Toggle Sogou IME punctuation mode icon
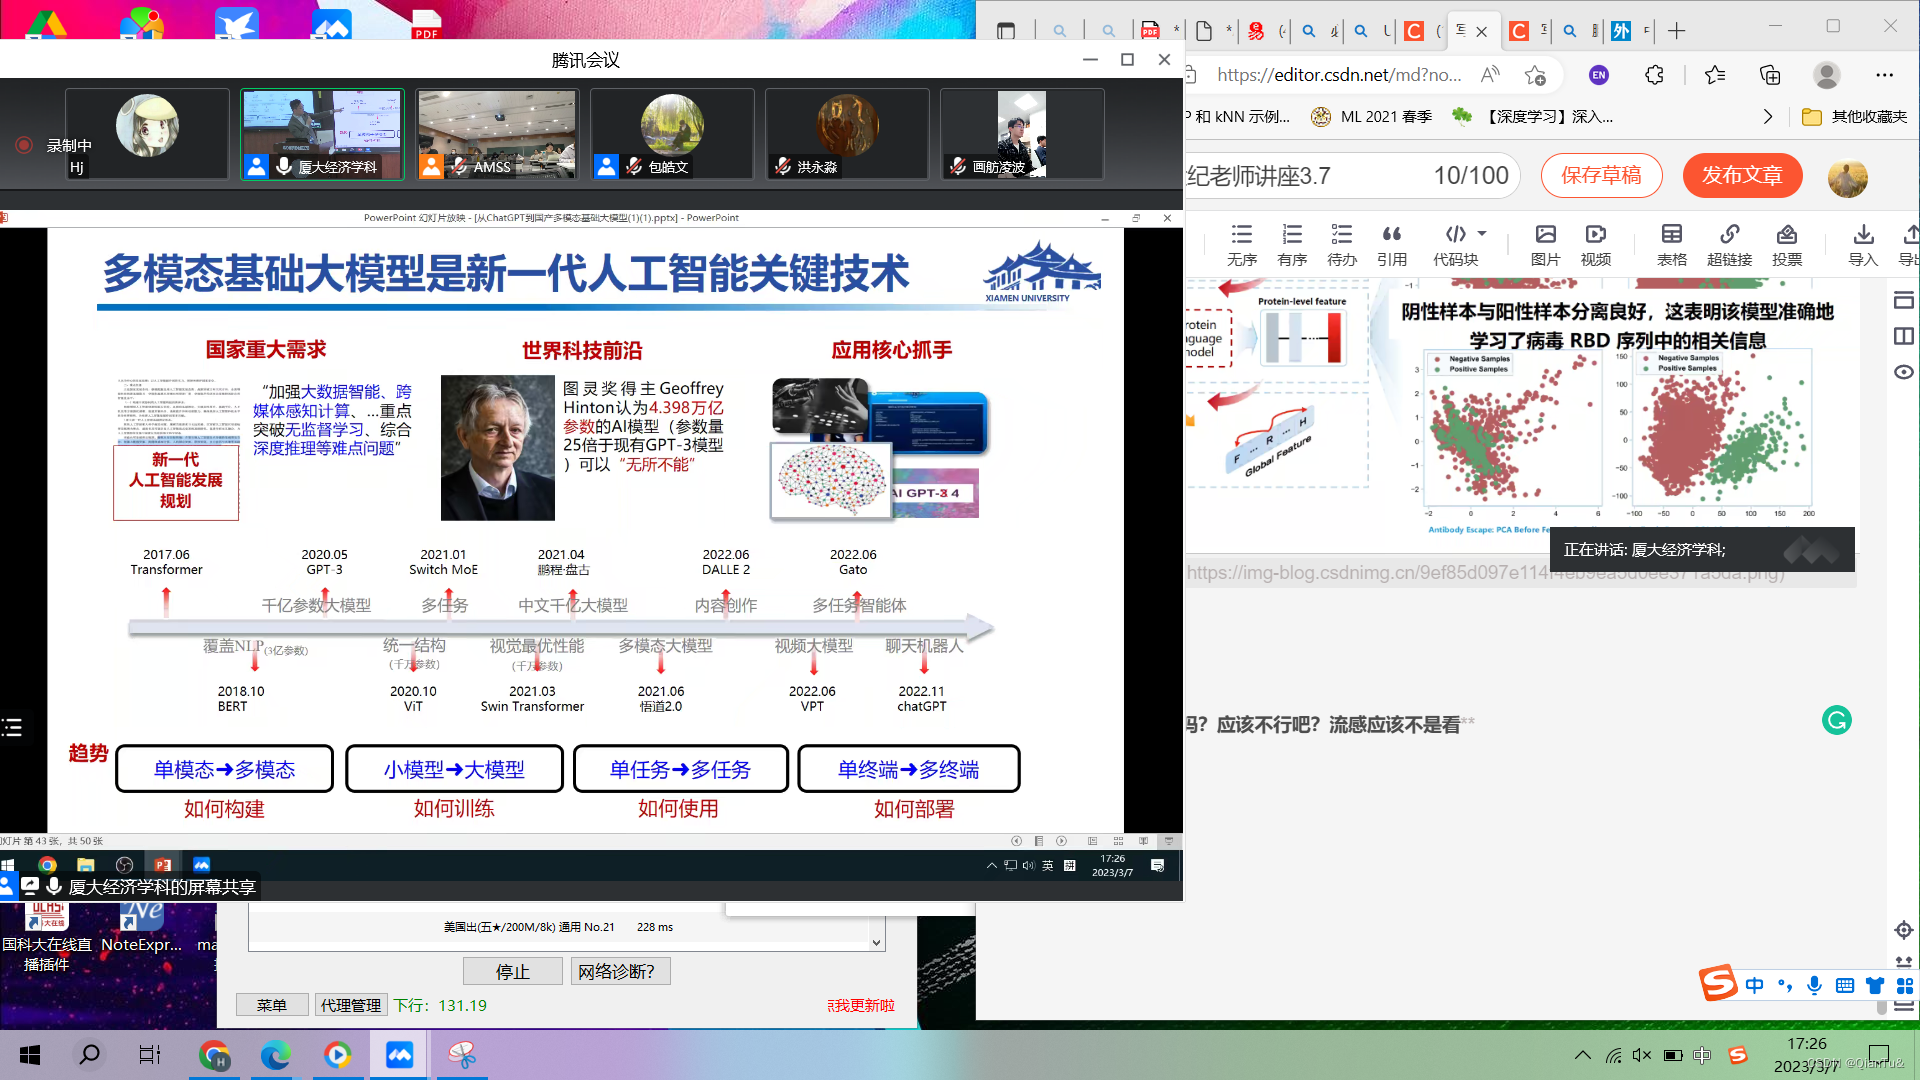Viewport: 1920px width, 1080px height. tap(1786, 985)
